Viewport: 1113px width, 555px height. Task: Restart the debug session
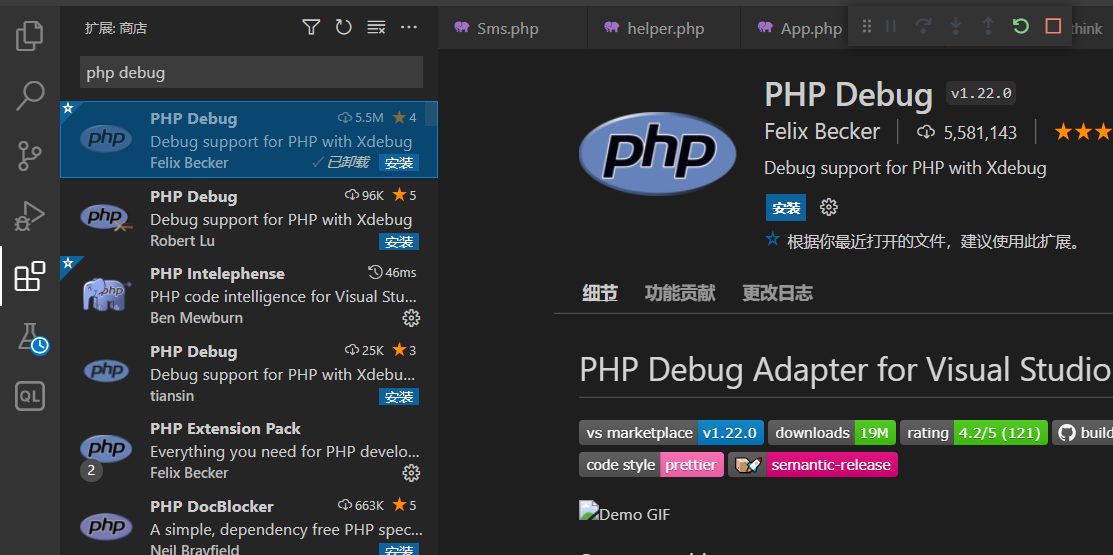pos(1021,27)
